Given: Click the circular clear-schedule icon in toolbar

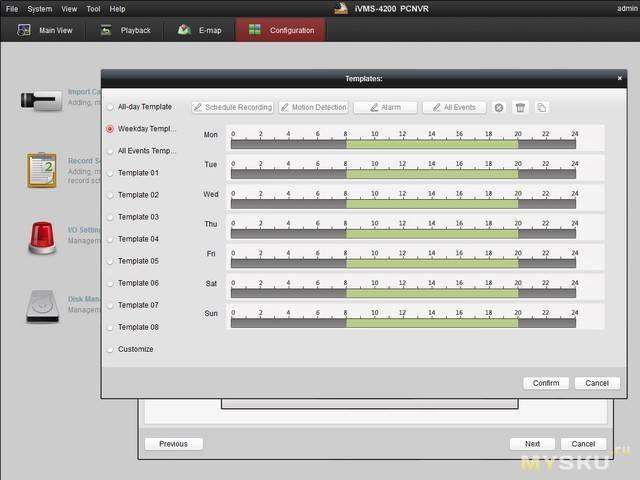Looking at the screenshot, I should coord(499,108).
